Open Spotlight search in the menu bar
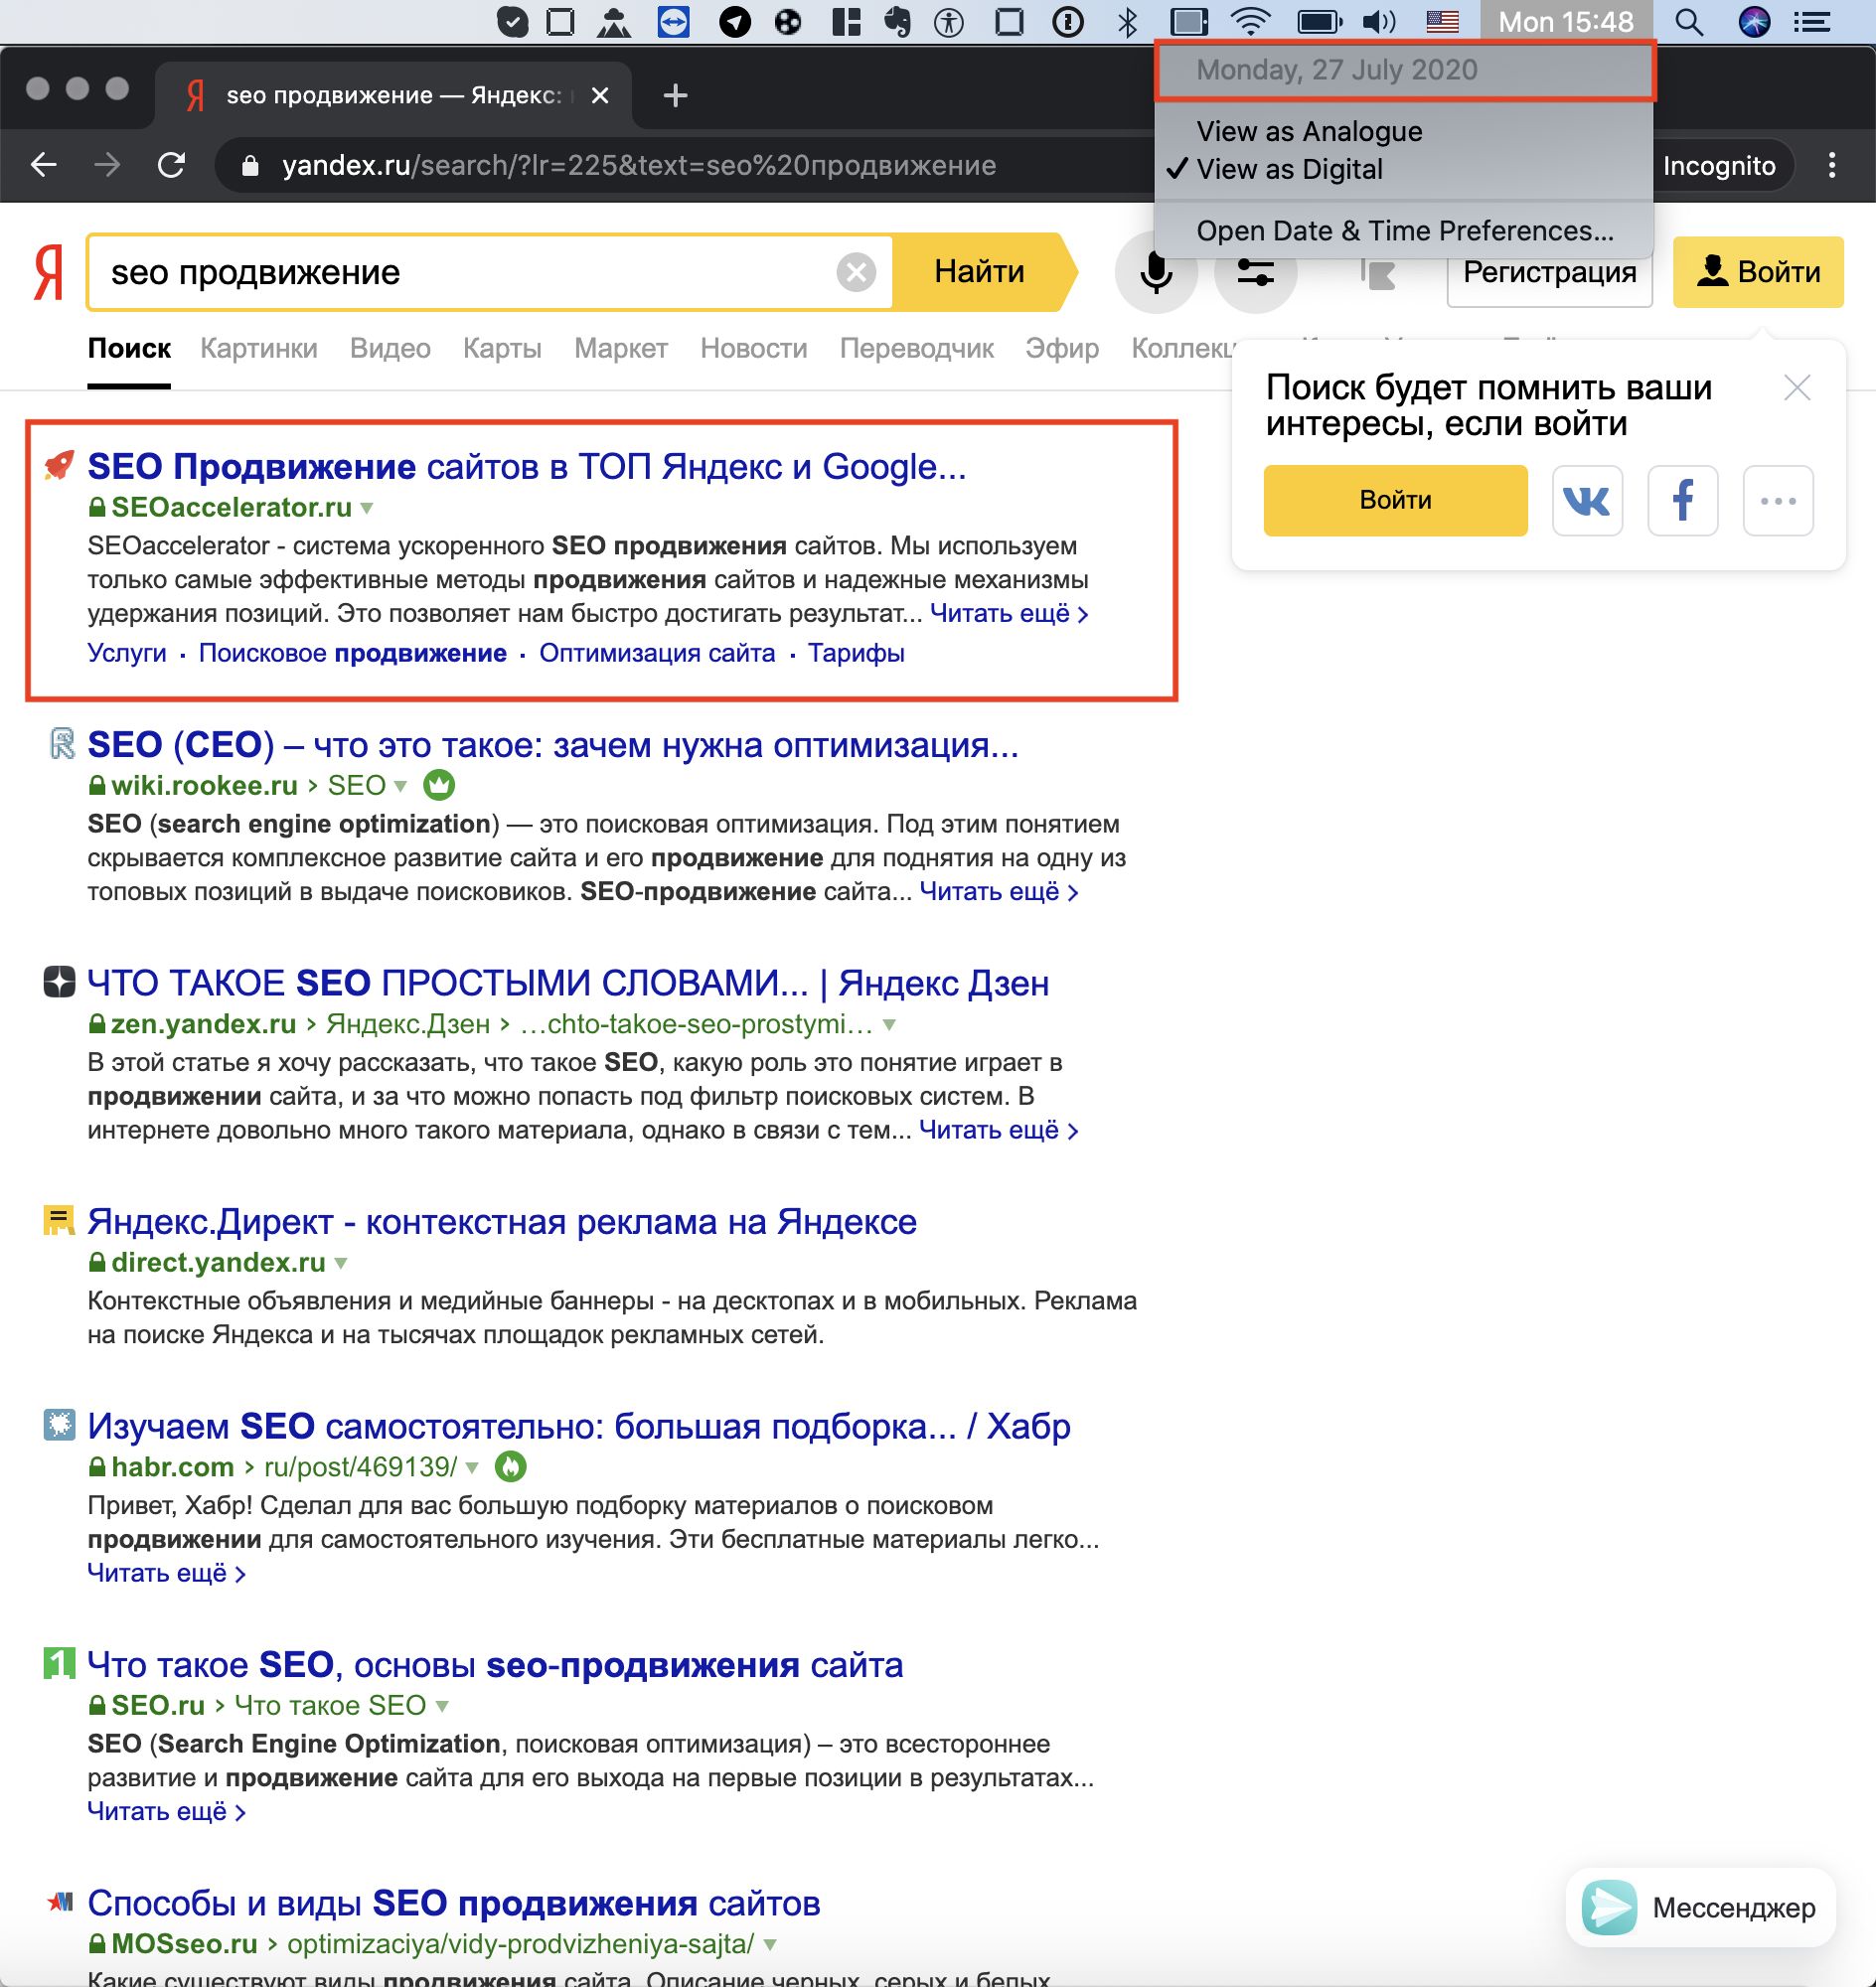Viewport: 1876px width, 1987px height. pos(1691,20)
